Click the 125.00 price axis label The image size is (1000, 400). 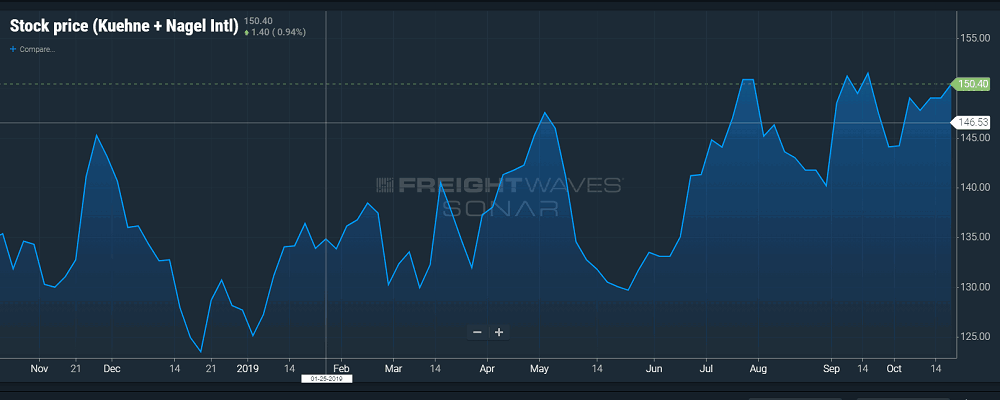pos(973,336)
